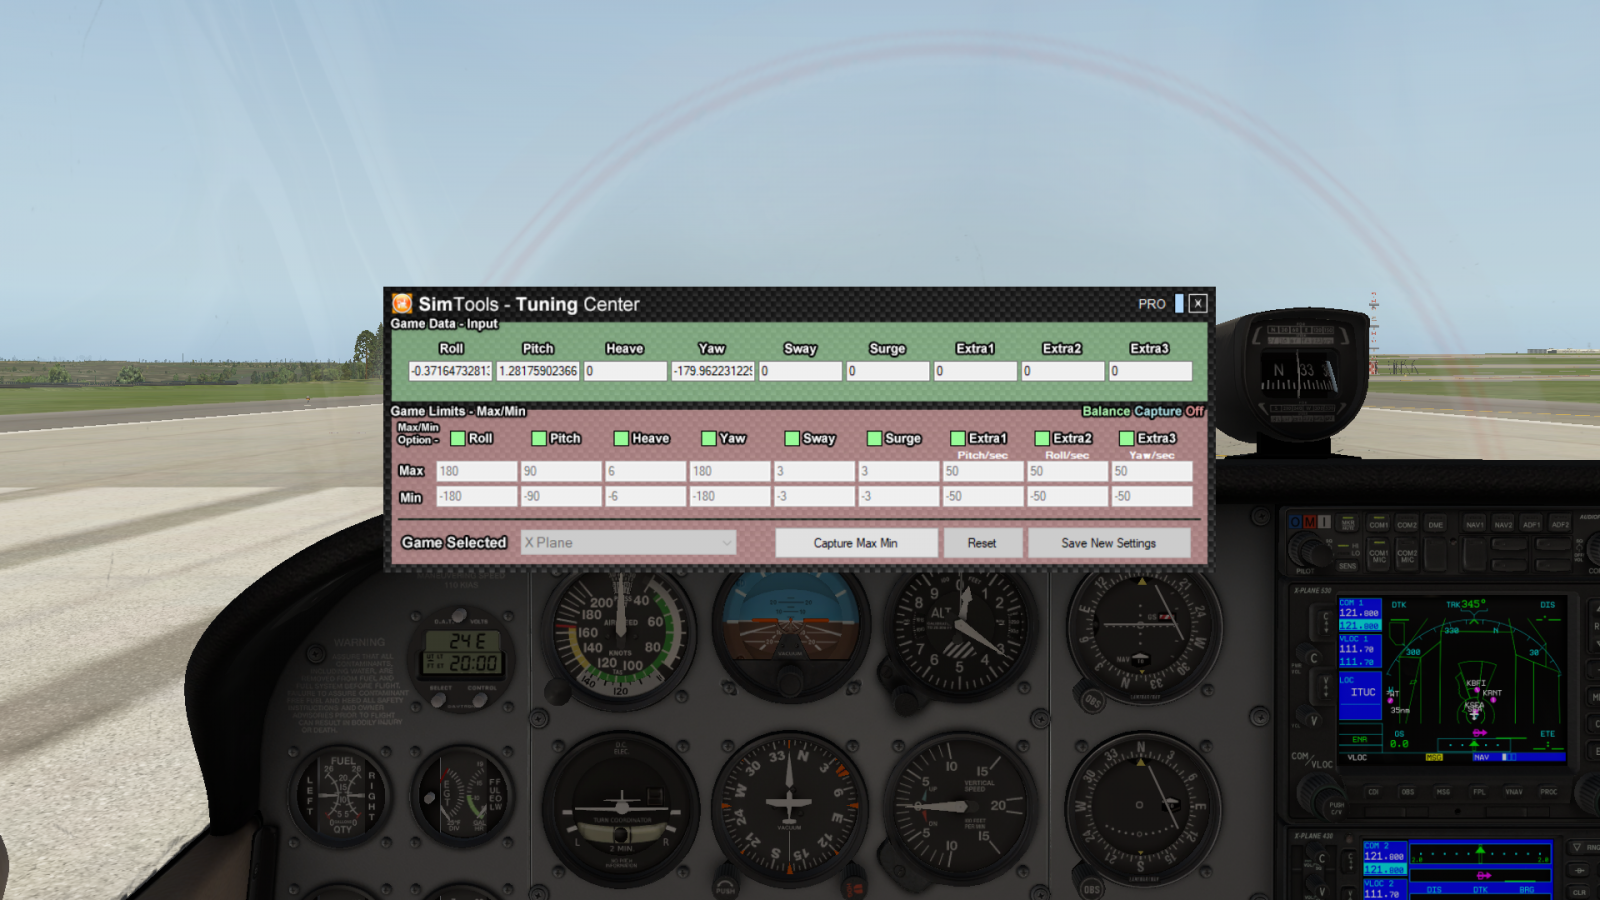Click the Extra1 Max field showing 50
1600x900 pixels.
coord(983,471)
